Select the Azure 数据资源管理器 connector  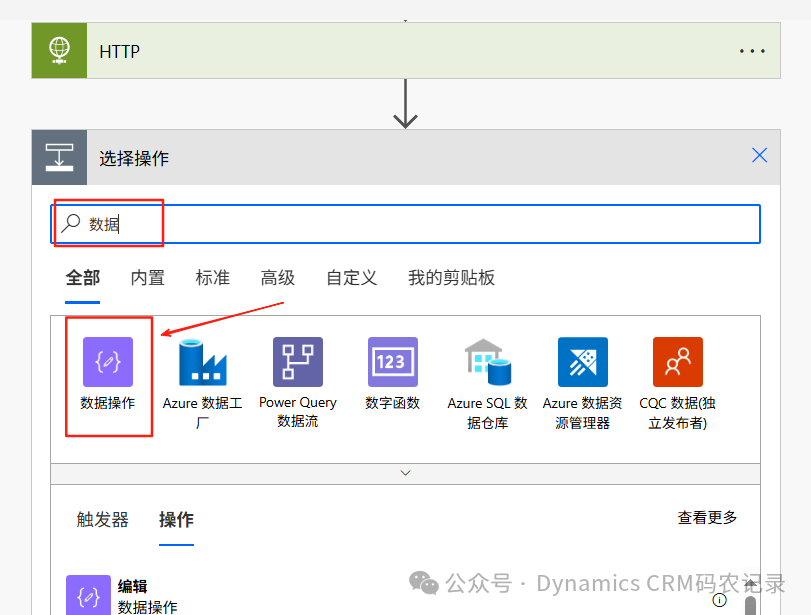(x=582, y=362)
